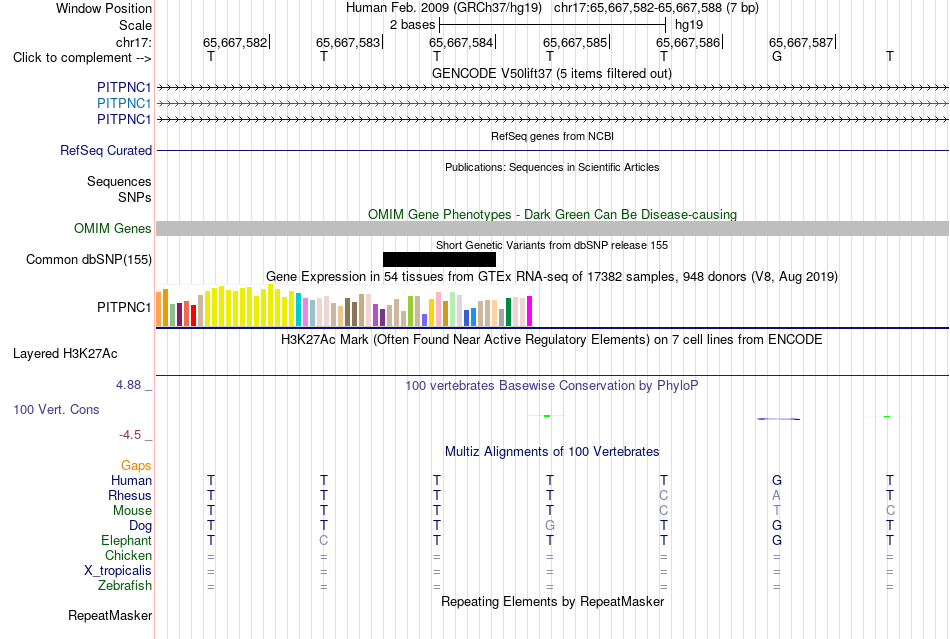950x639 pixels.
Task: Click the OMIM Genes track label
Action: (x=113, y=228)
